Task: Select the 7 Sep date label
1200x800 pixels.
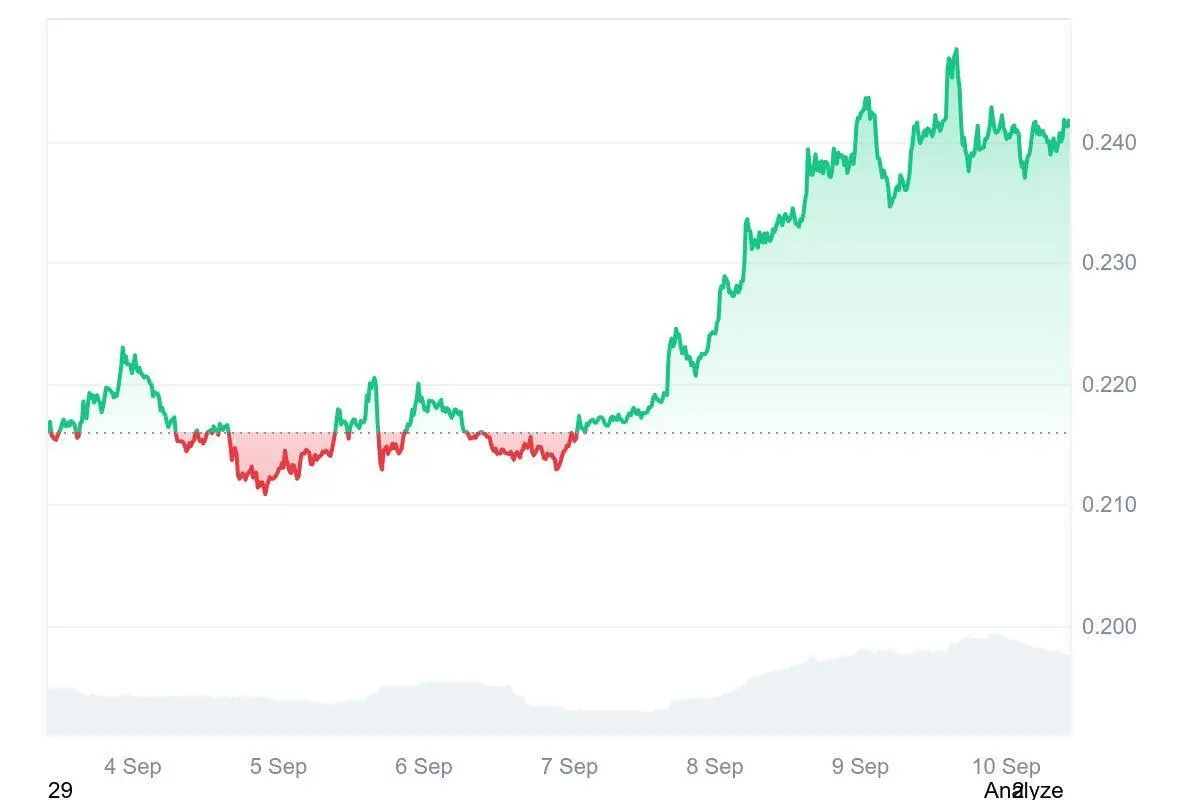Action: (569, 767)
